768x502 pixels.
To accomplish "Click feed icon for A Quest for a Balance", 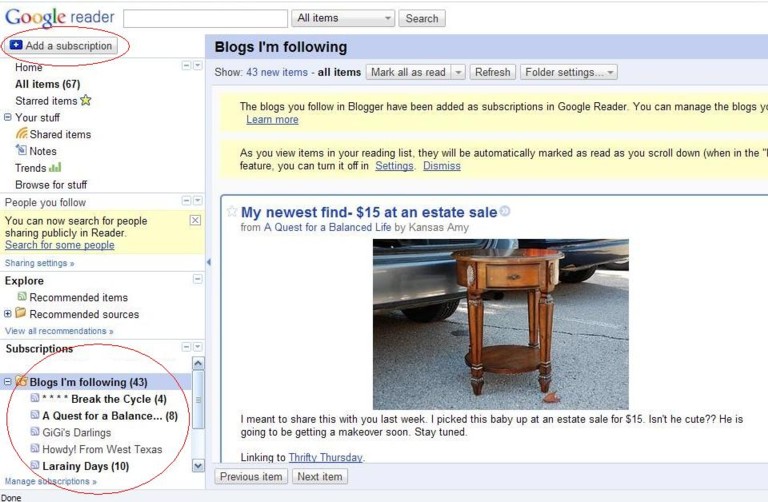I will tap(35, 415).
